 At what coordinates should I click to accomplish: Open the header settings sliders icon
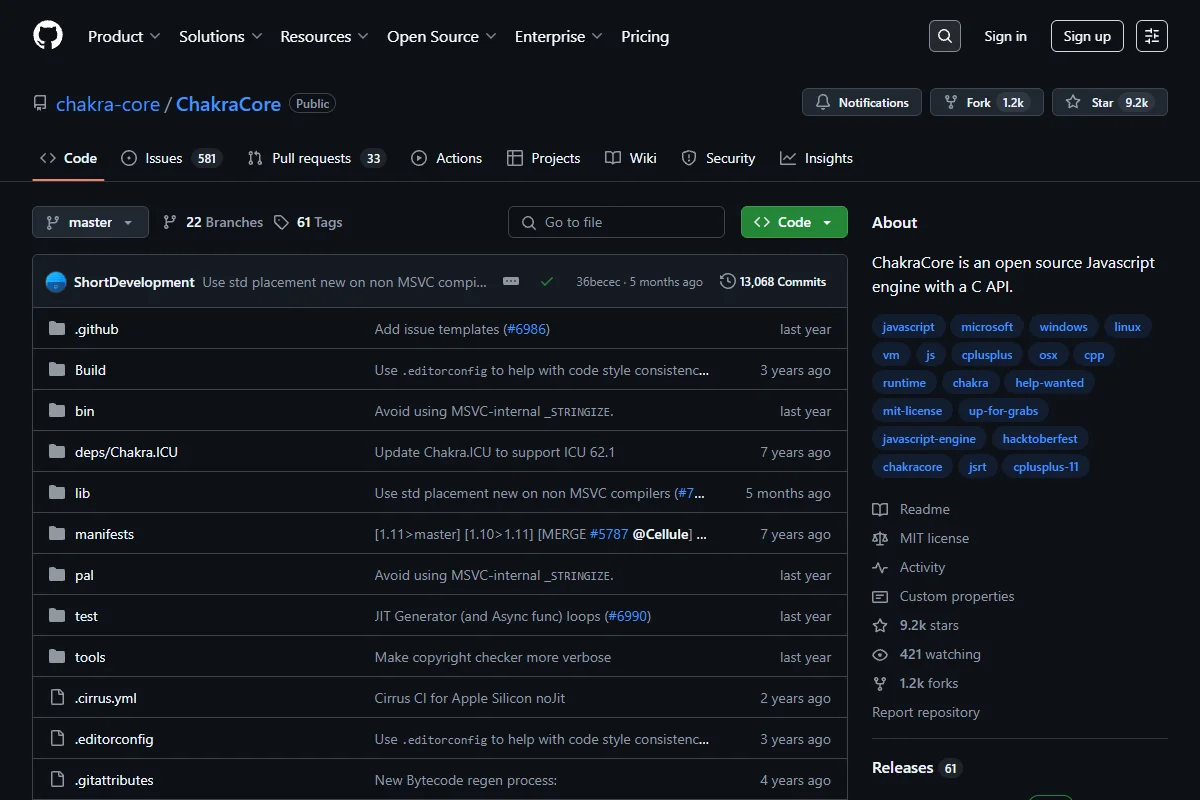1152,36
